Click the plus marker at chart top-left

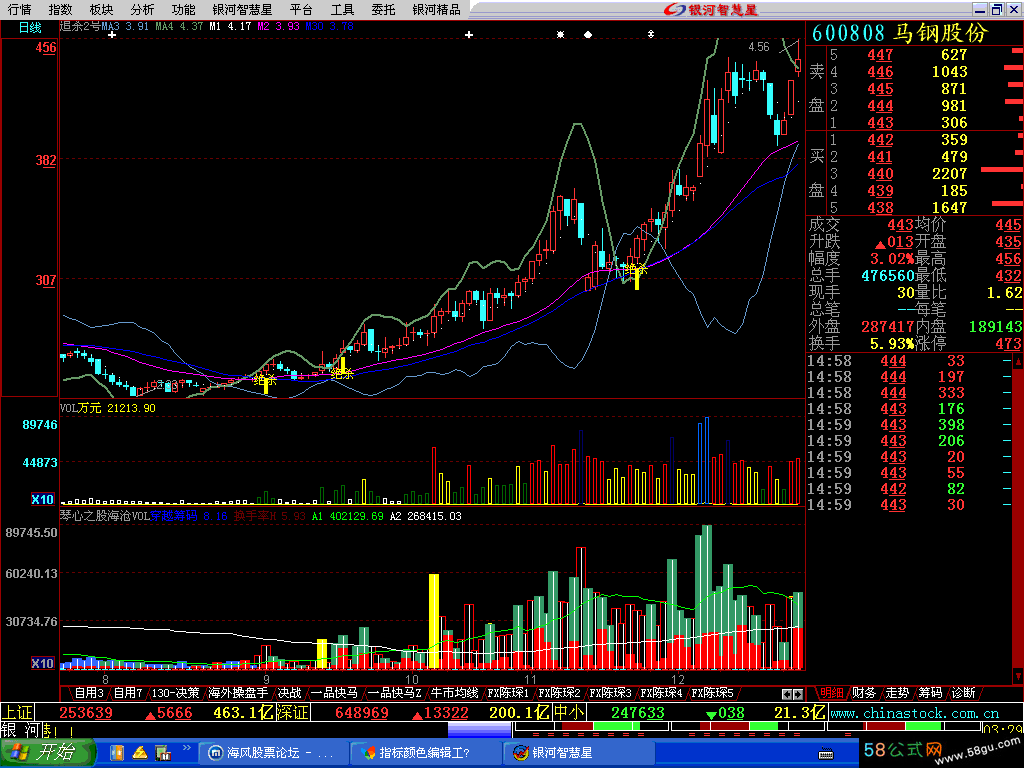tap(112, 35)
